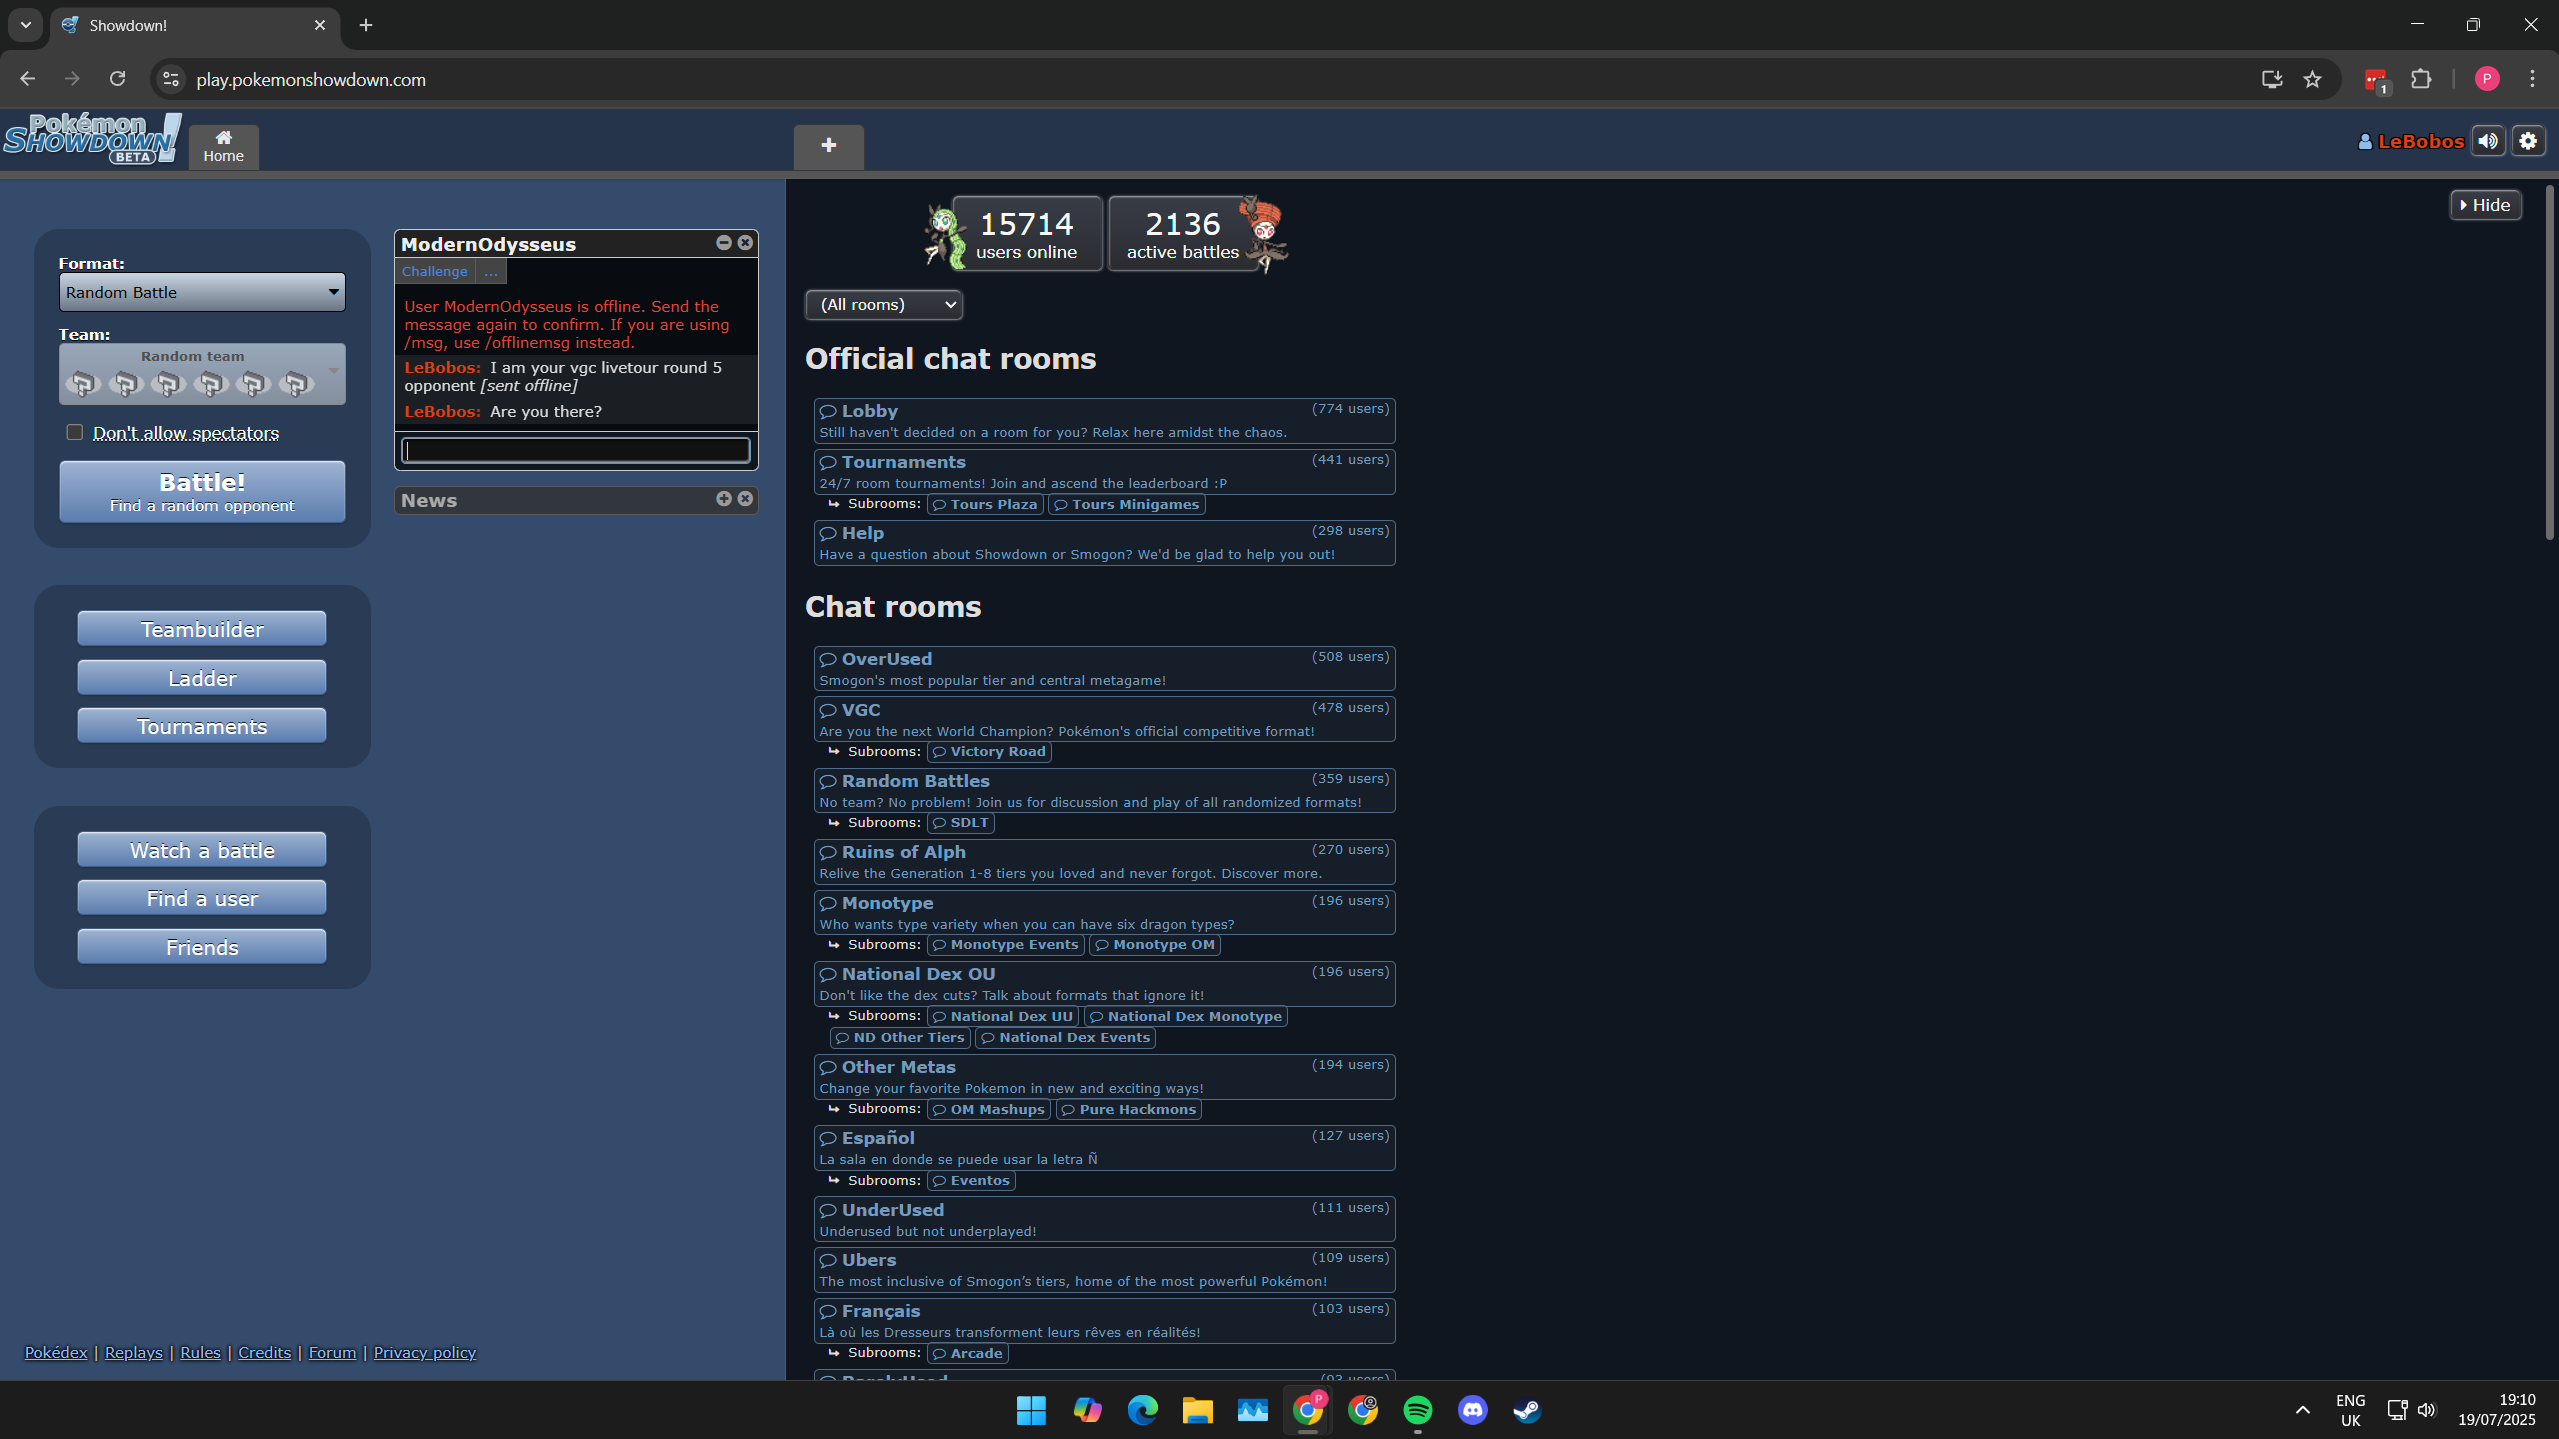Open Spotify from the taskbar
The image size is (2559, 1439).
tap(1417, 1410)
